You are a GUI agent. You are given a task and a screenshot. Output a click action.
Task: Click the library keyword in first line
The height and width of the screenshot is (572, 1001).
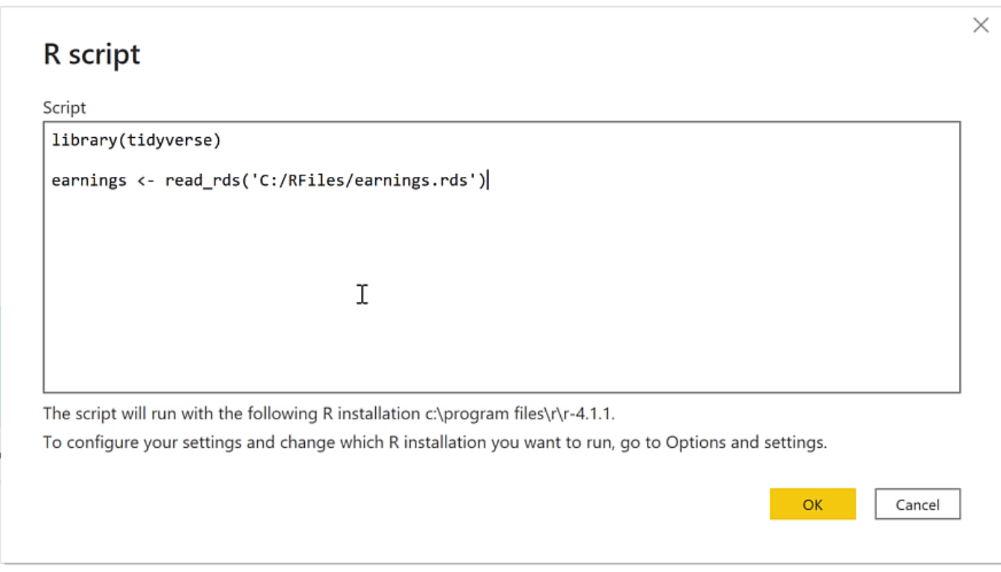tap(84, 140)
